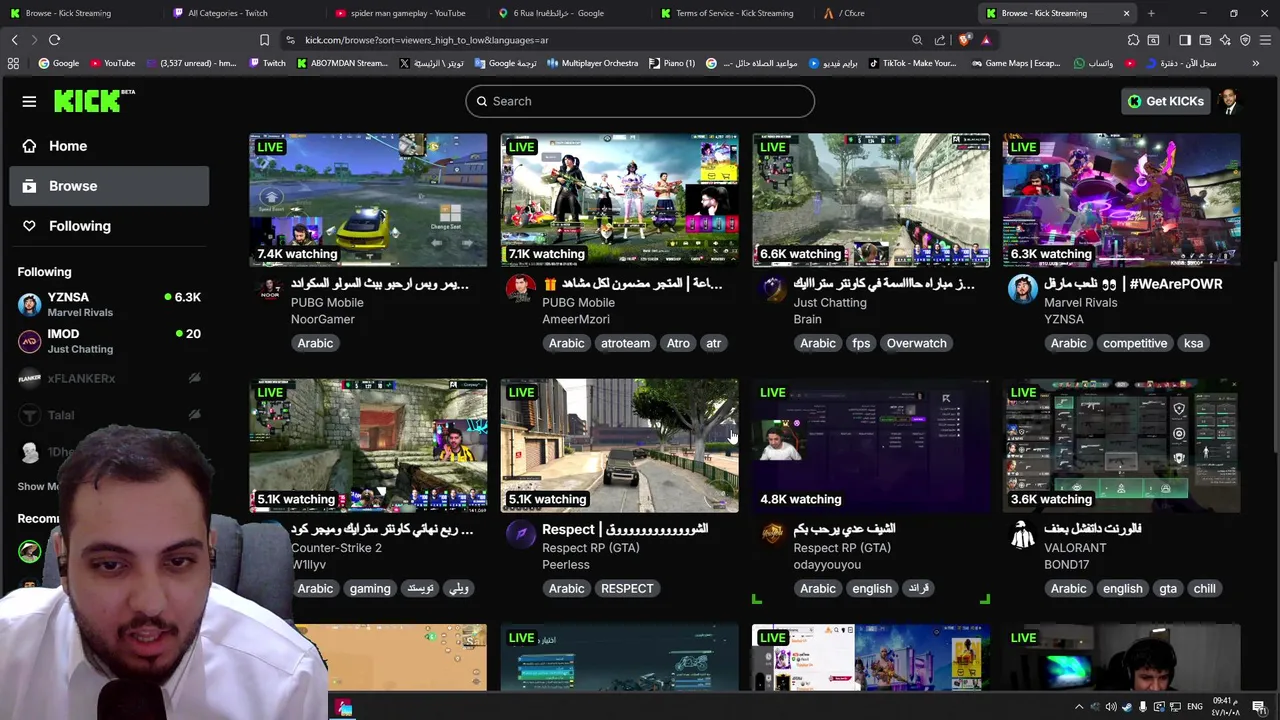Viewport: 1280px width, 720px height.
Task: Click the odayyouyou channel avatar
Action: pos(772,535)
